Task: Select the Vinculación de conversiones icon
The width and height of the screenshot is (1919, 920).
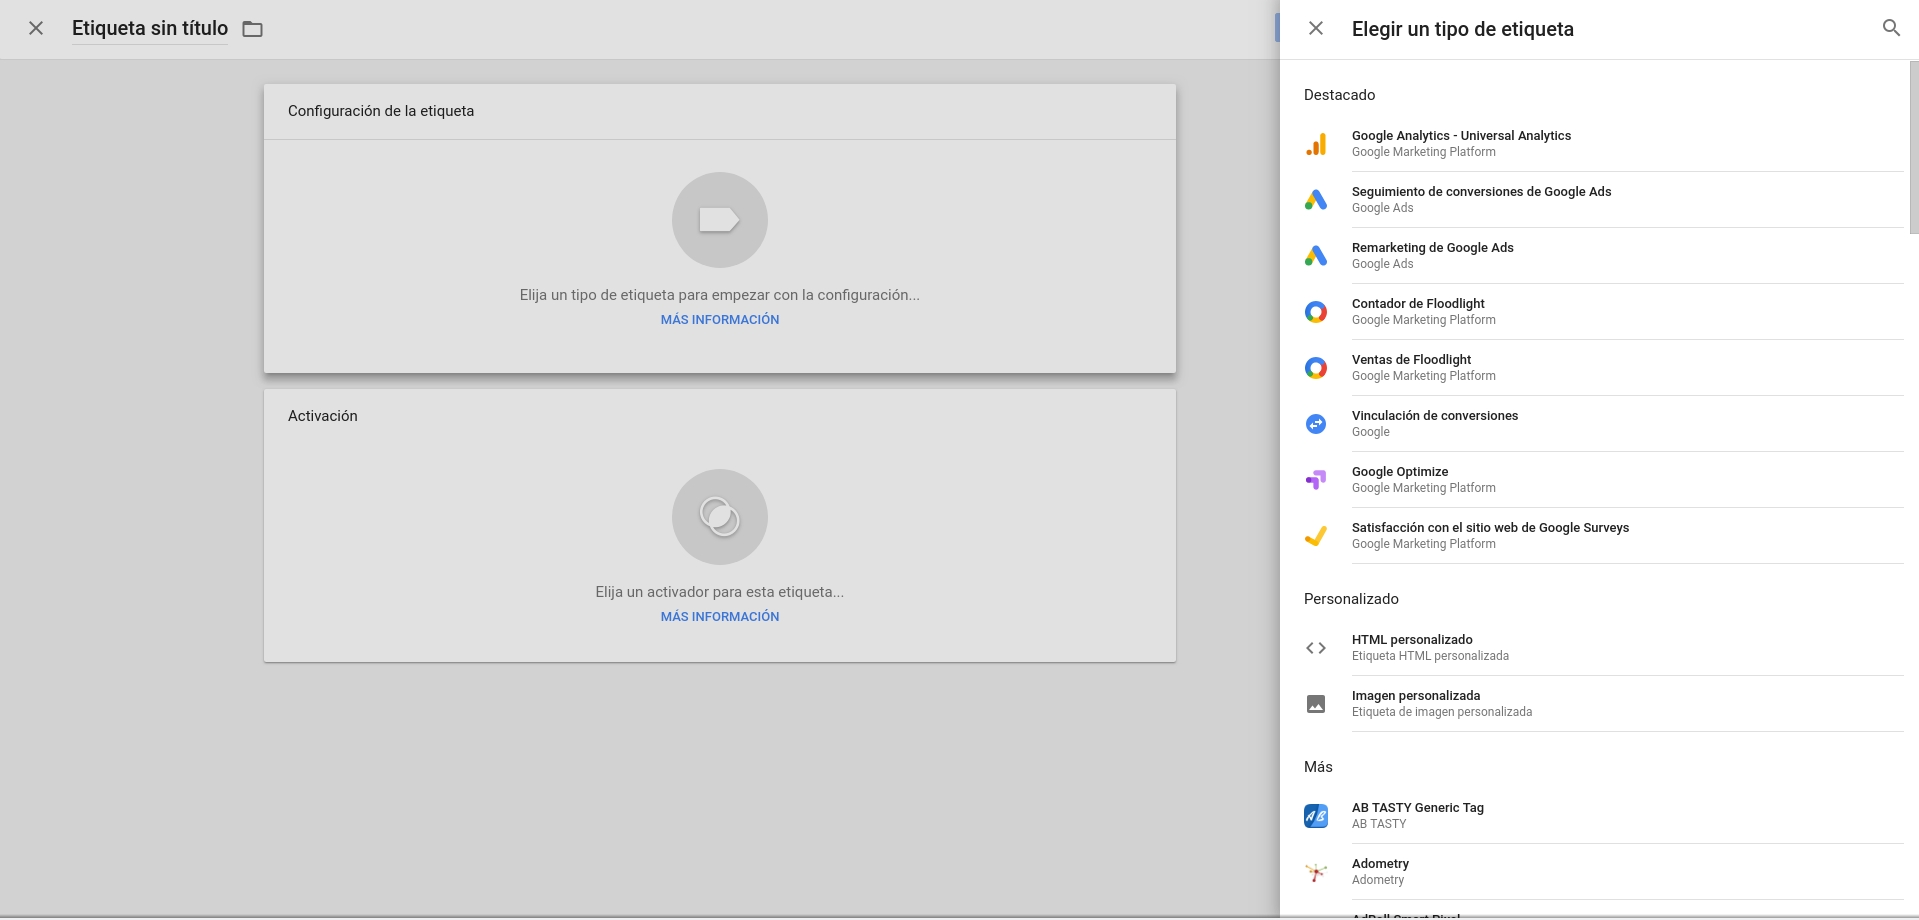Action: [1316, 424]
